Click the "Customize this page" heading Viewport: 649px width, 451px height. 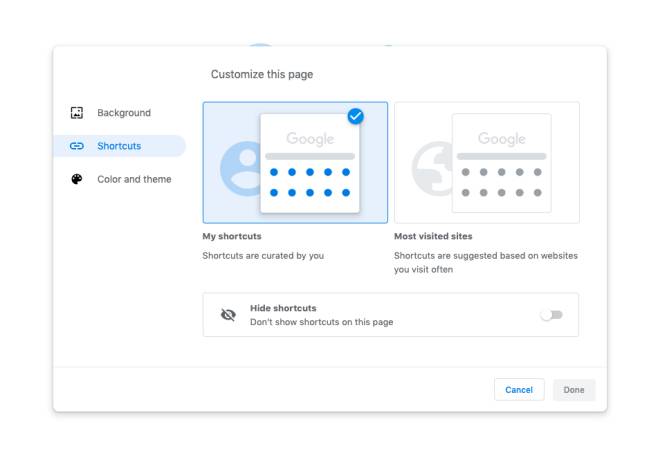click(262, 74)
